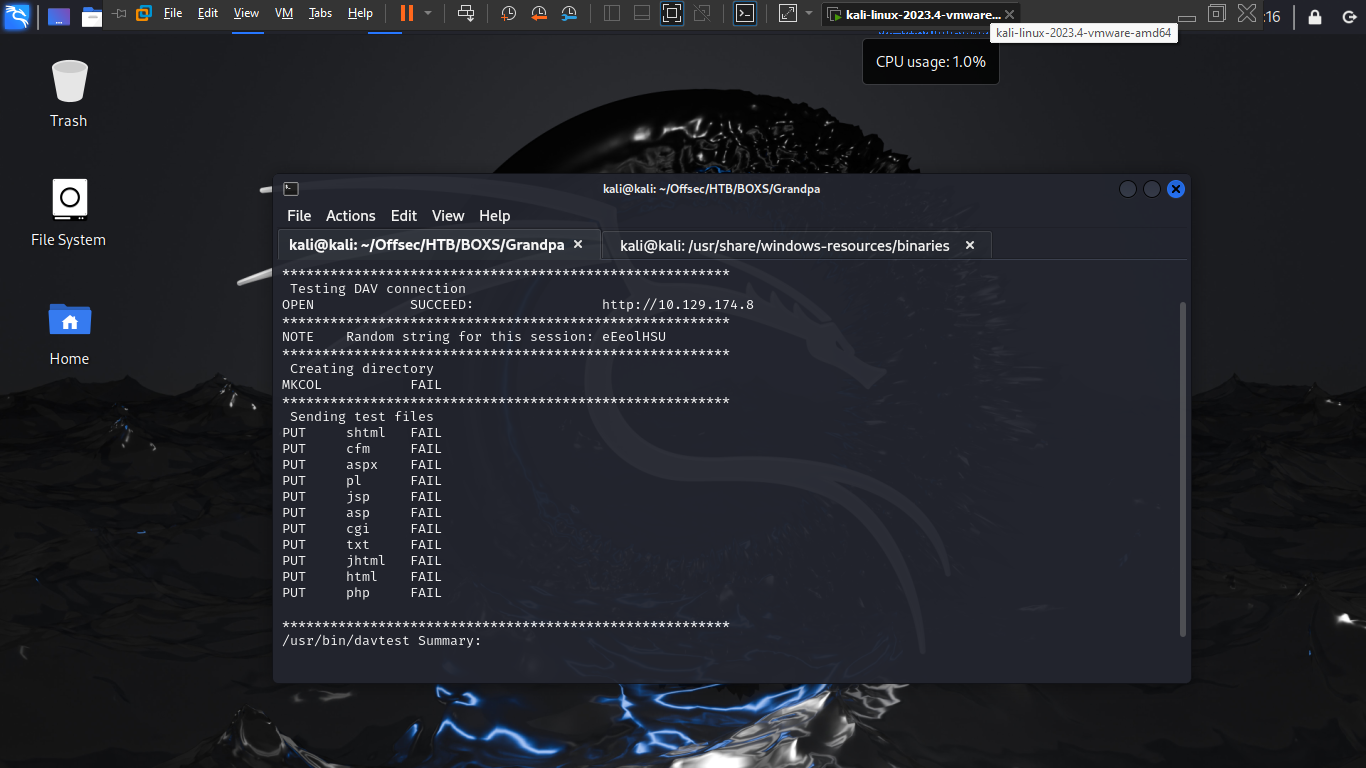This screenshot has height=768, width=1366.
Task: Click the Sending test files text
Action: click(362, 417)
